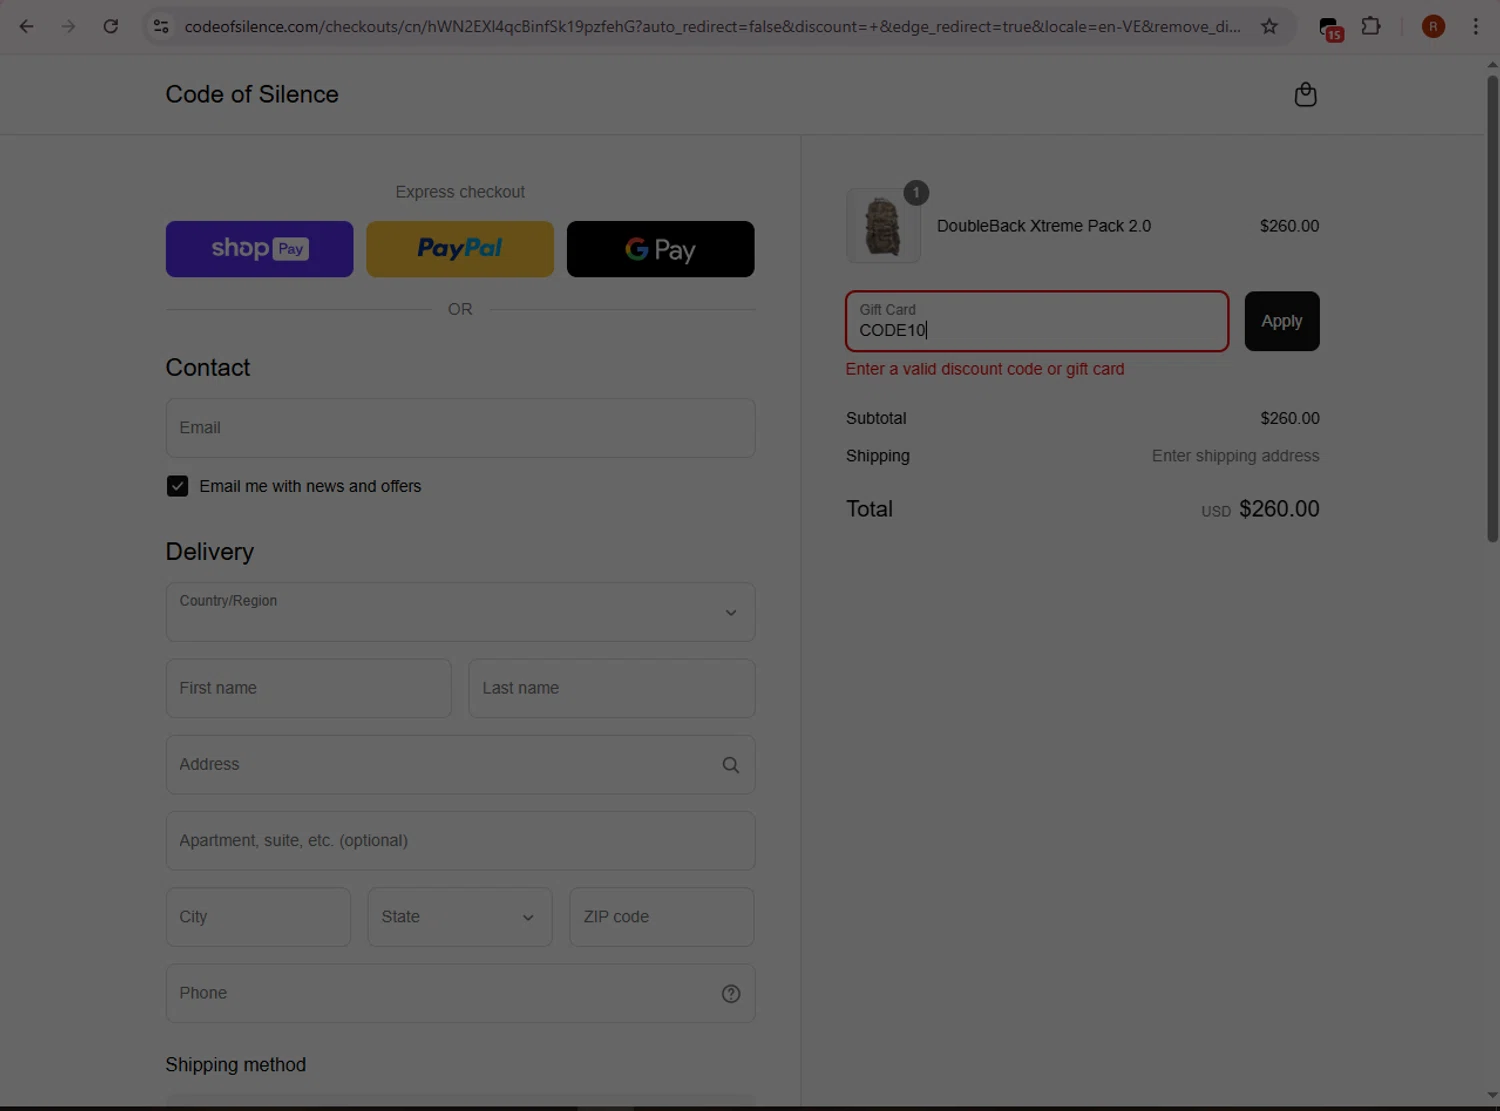The width and height of the screenshot is (1500, 1111).
Task: Bookmark this page with the star icon
Action: (x=1269, y=27)
